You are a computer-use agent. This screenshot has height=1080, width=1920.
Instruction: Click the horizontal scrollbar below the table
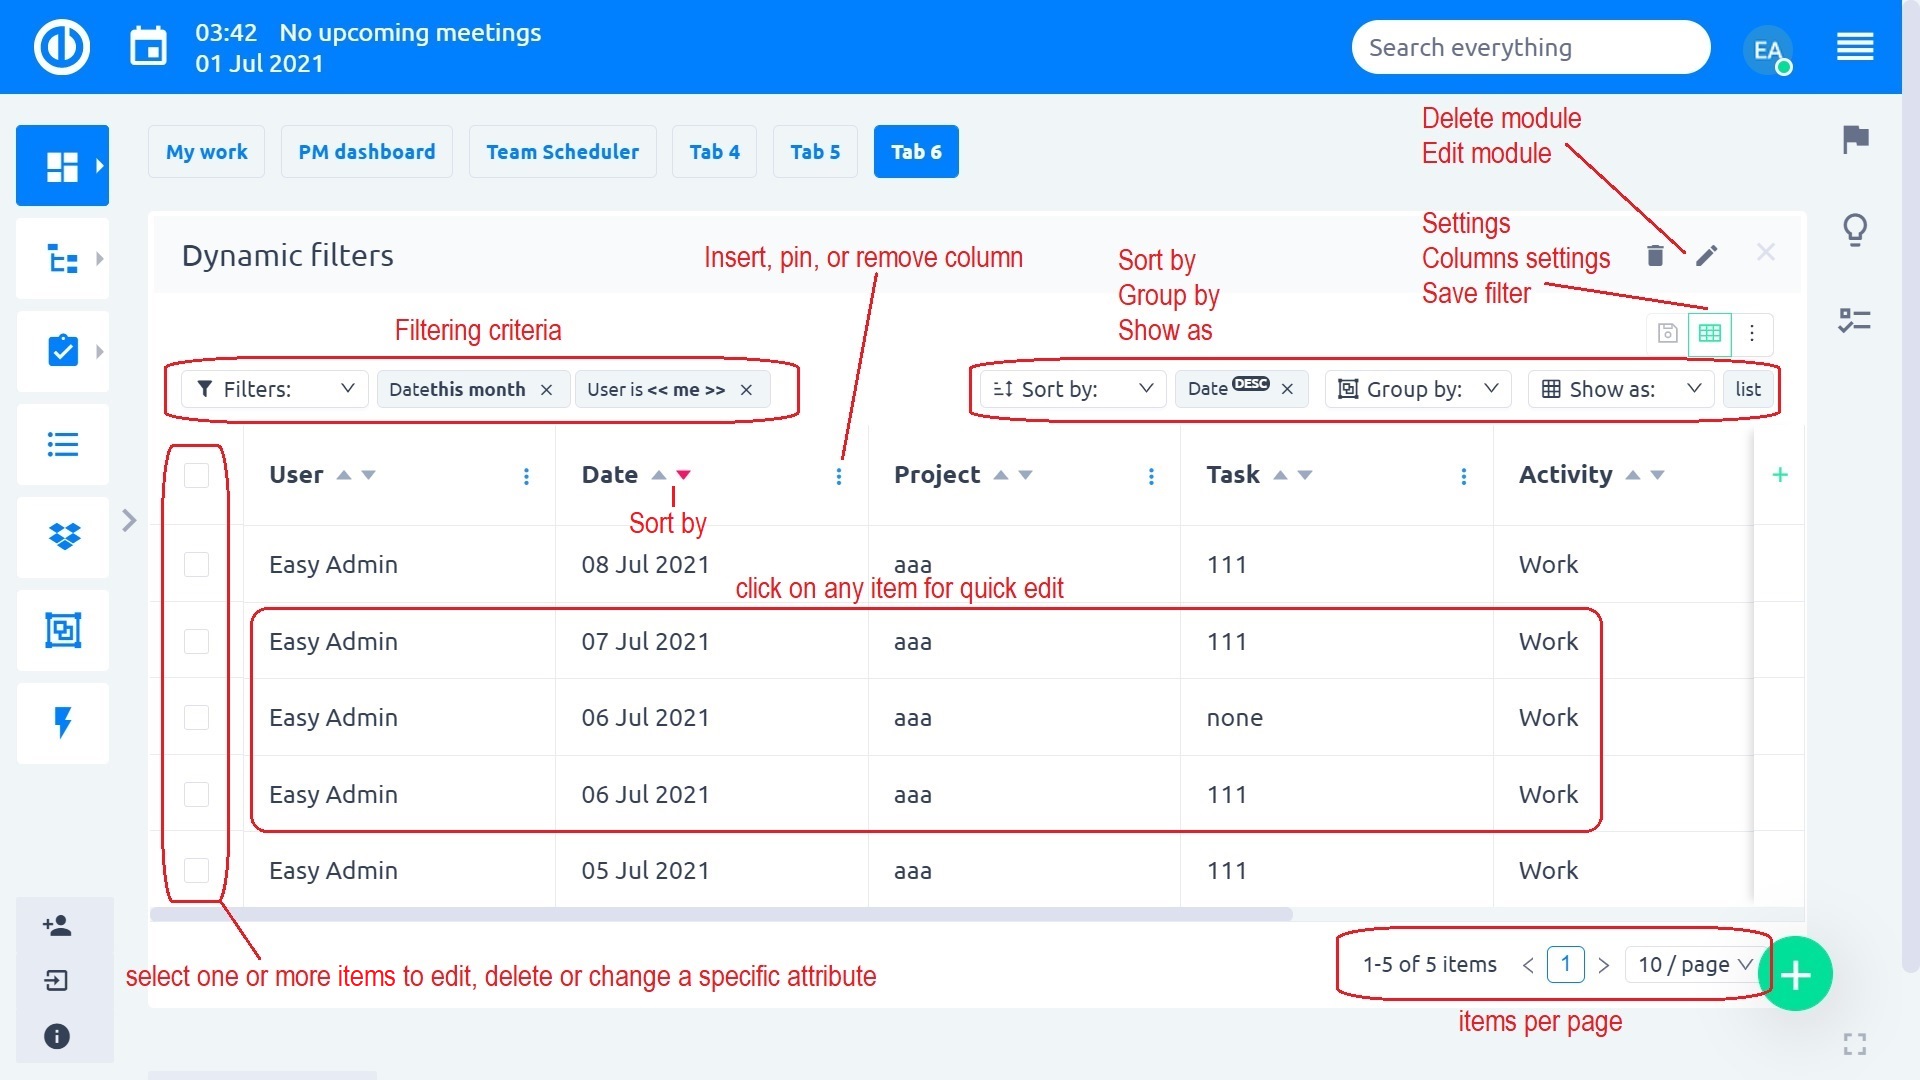click(x=720, y=914)
